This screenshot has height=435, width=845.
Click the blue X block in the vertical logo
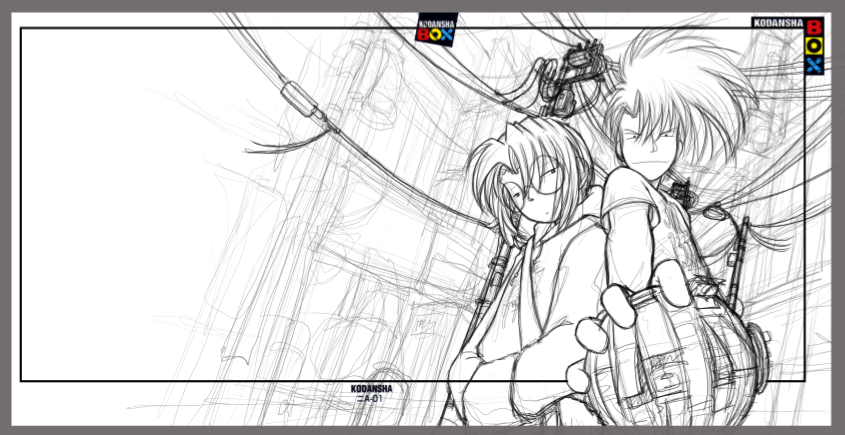[x=814, y=66]
